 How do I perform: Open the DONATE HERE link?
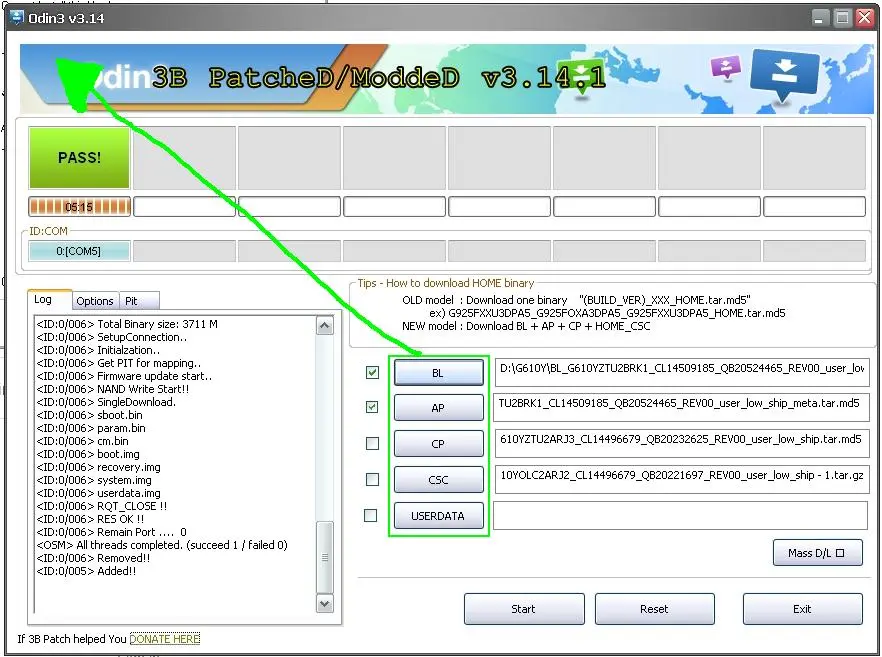(165, 639)
